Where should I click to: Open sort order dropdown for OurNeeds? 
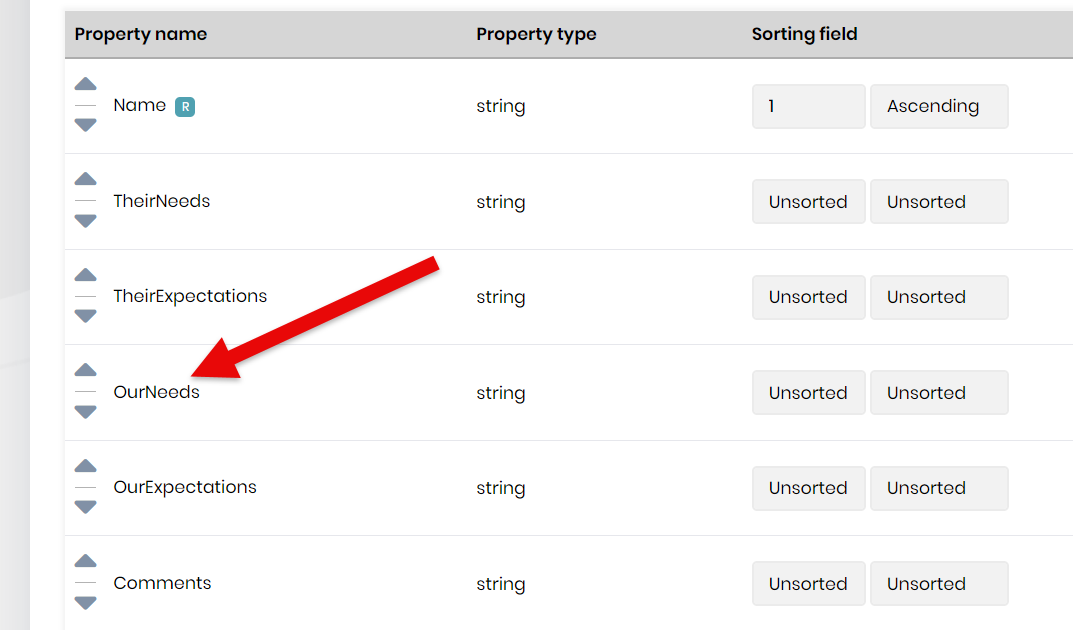(x=808, y=393)
